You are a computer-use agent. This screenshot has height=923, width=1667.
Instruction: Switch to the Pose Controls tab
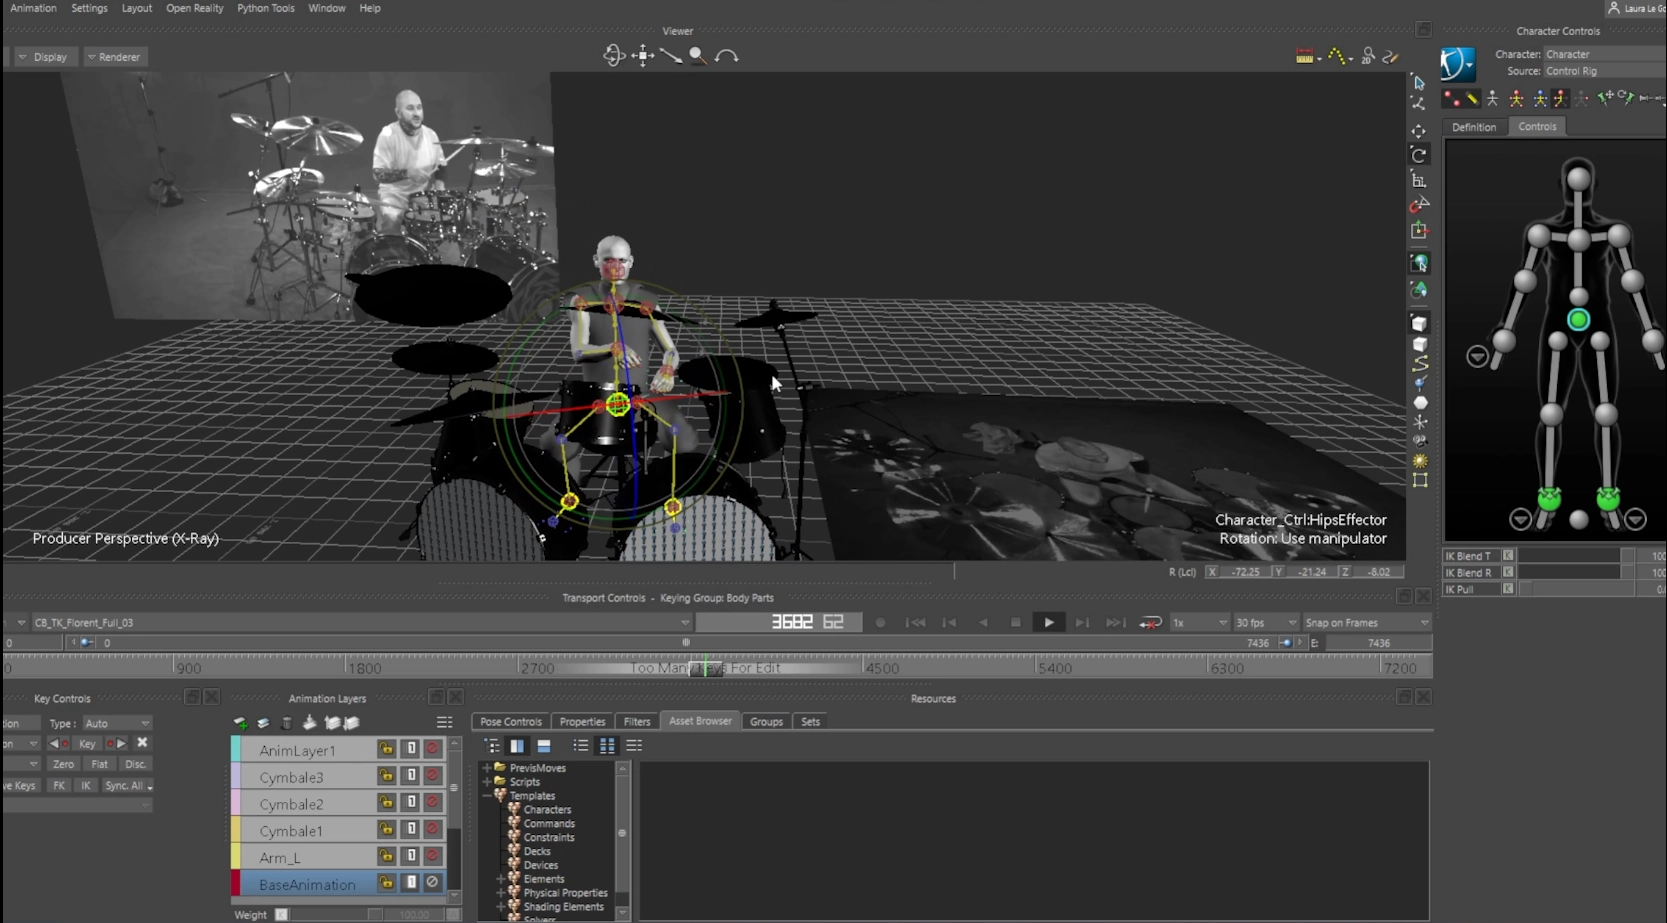pyautogui.click(x=510, y=722)
